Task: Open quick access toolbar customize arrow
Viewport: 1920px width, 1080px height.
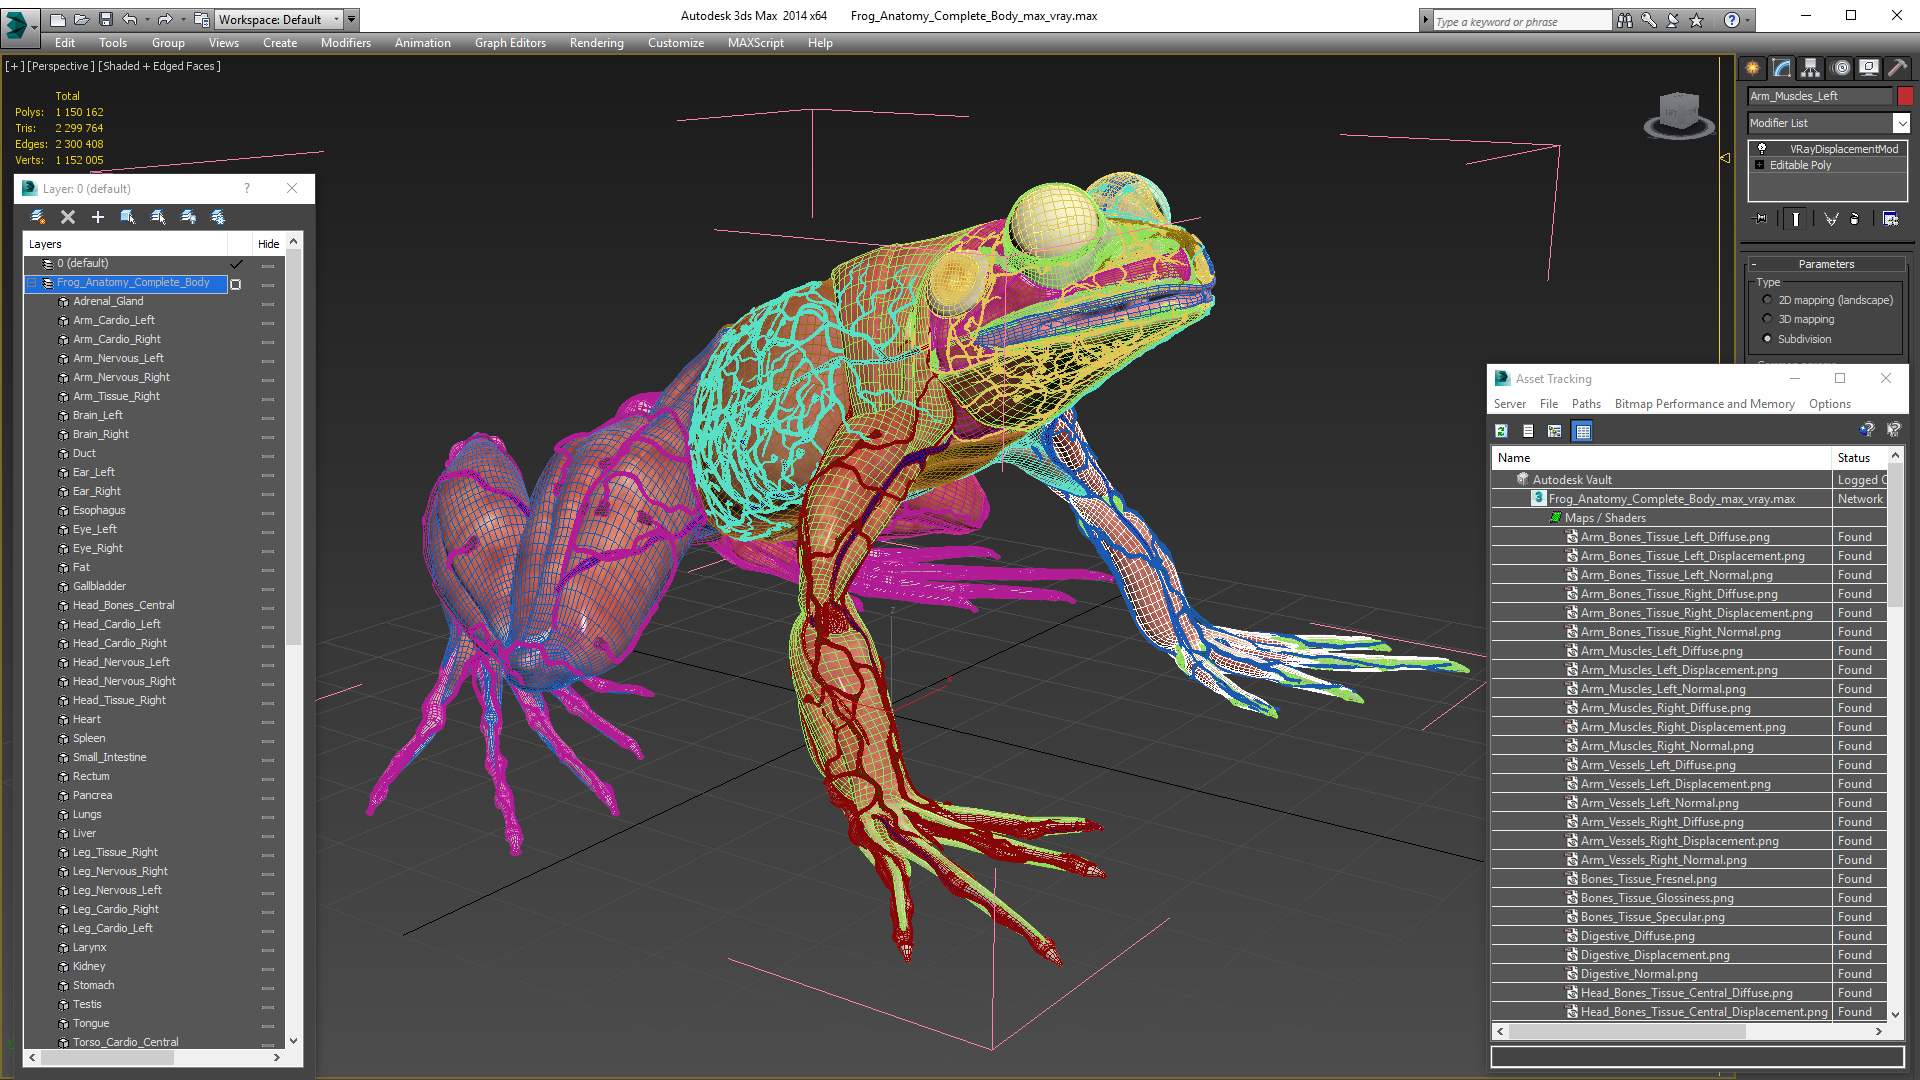Action: tap(351, 19)
